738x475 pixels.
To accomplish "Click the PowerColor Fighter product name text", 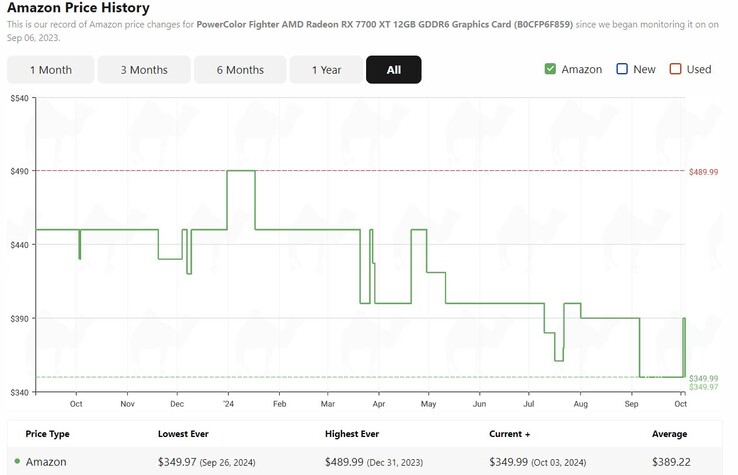I will click(x=385, y=24).
